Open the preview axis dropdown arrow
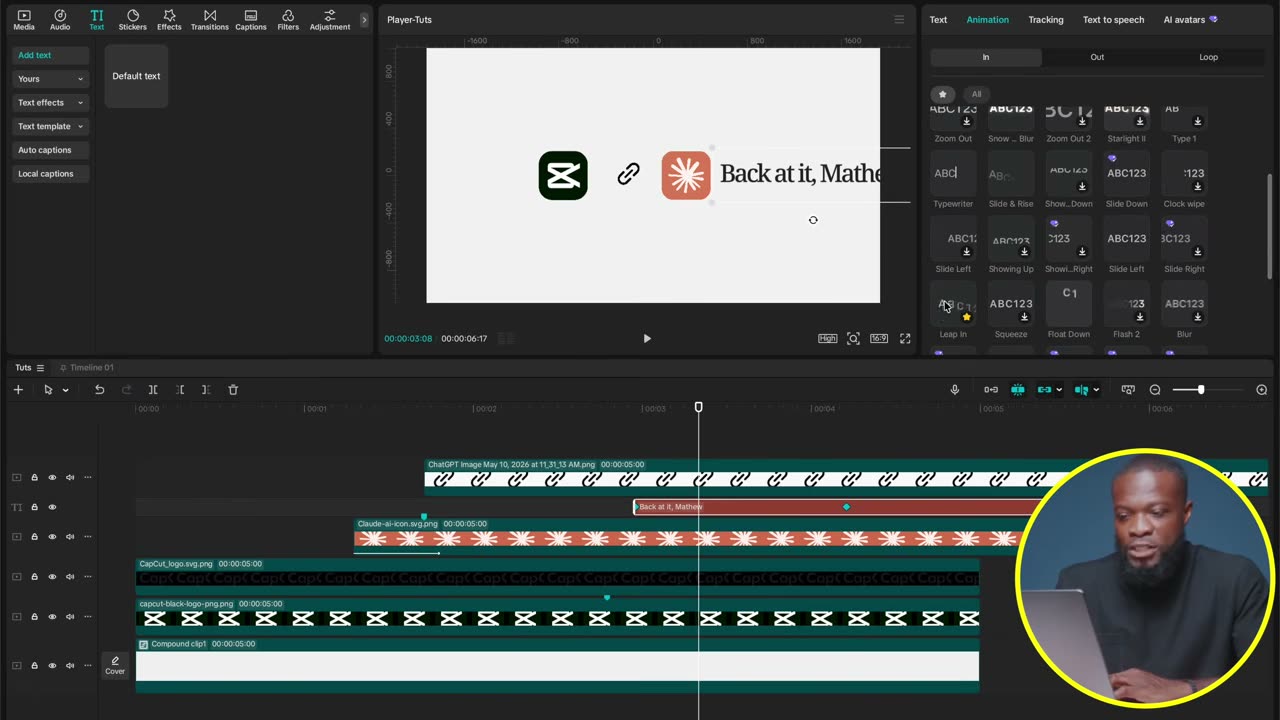Image resolution: width=1280 pixels, height=720 pixels. click(1096, 390)
